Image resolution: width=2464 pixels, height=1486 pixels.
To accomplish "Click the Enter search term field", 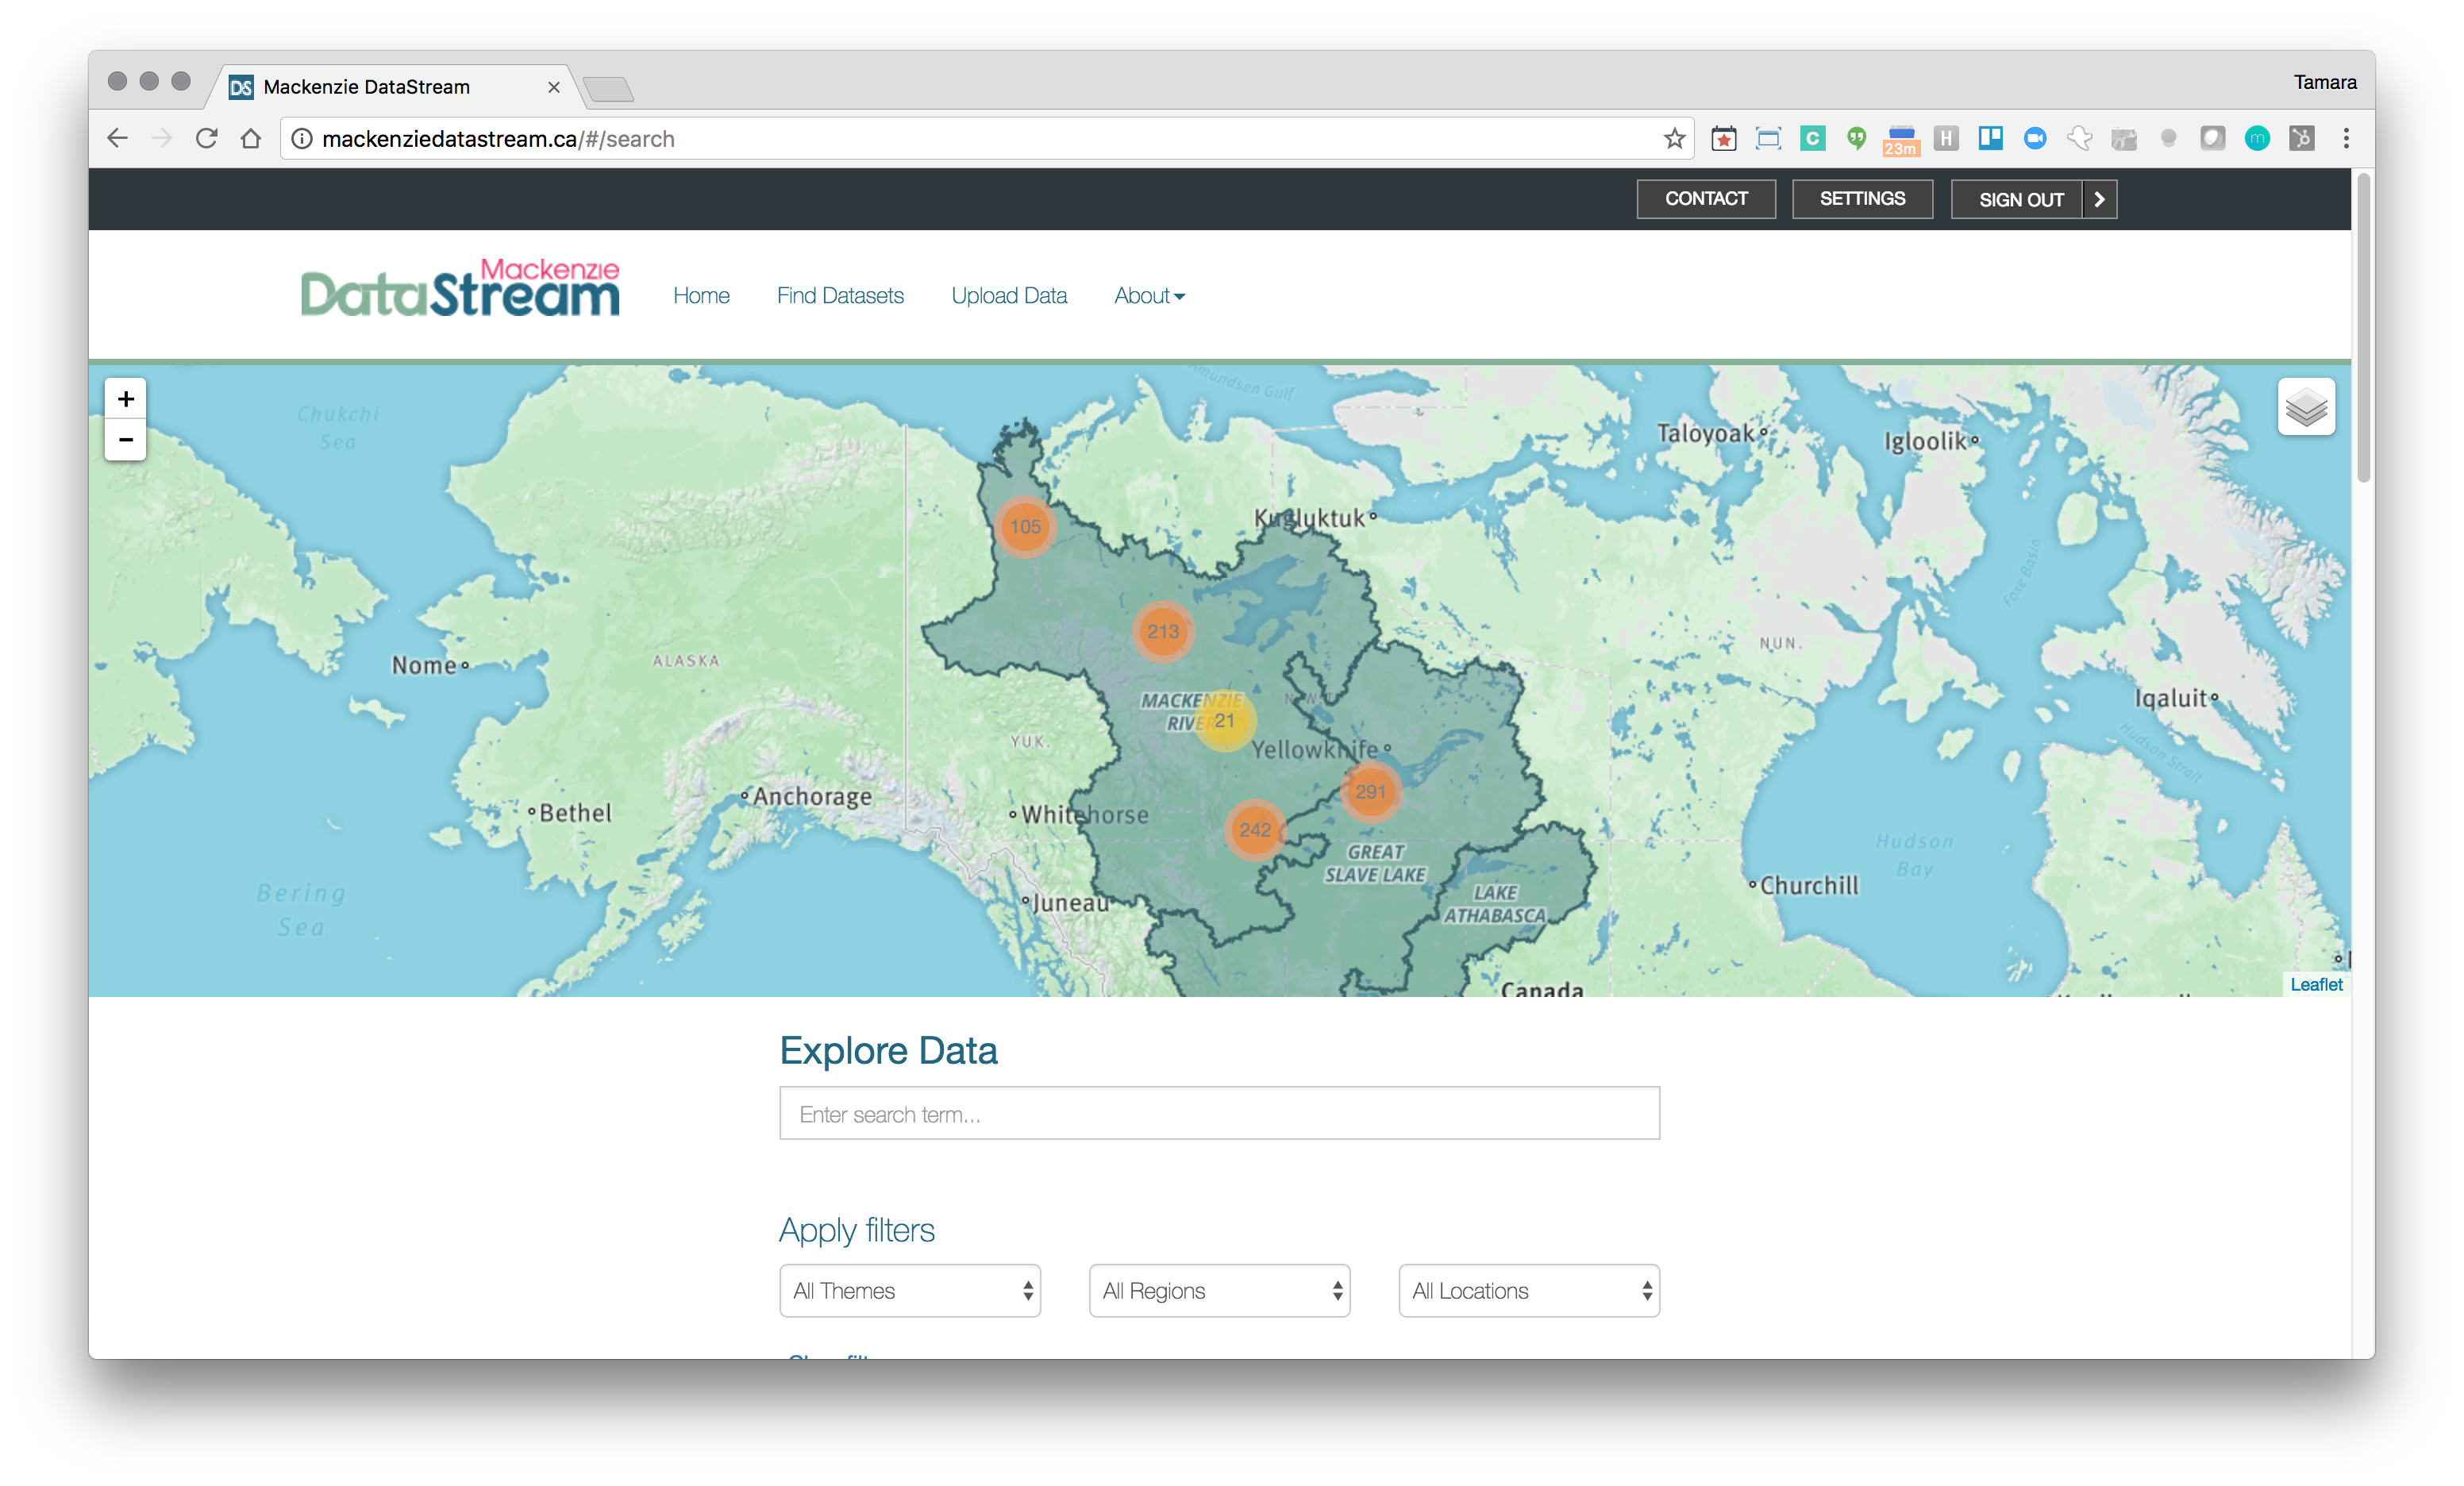I will pyautogui.click(x=1219, y=1113).
